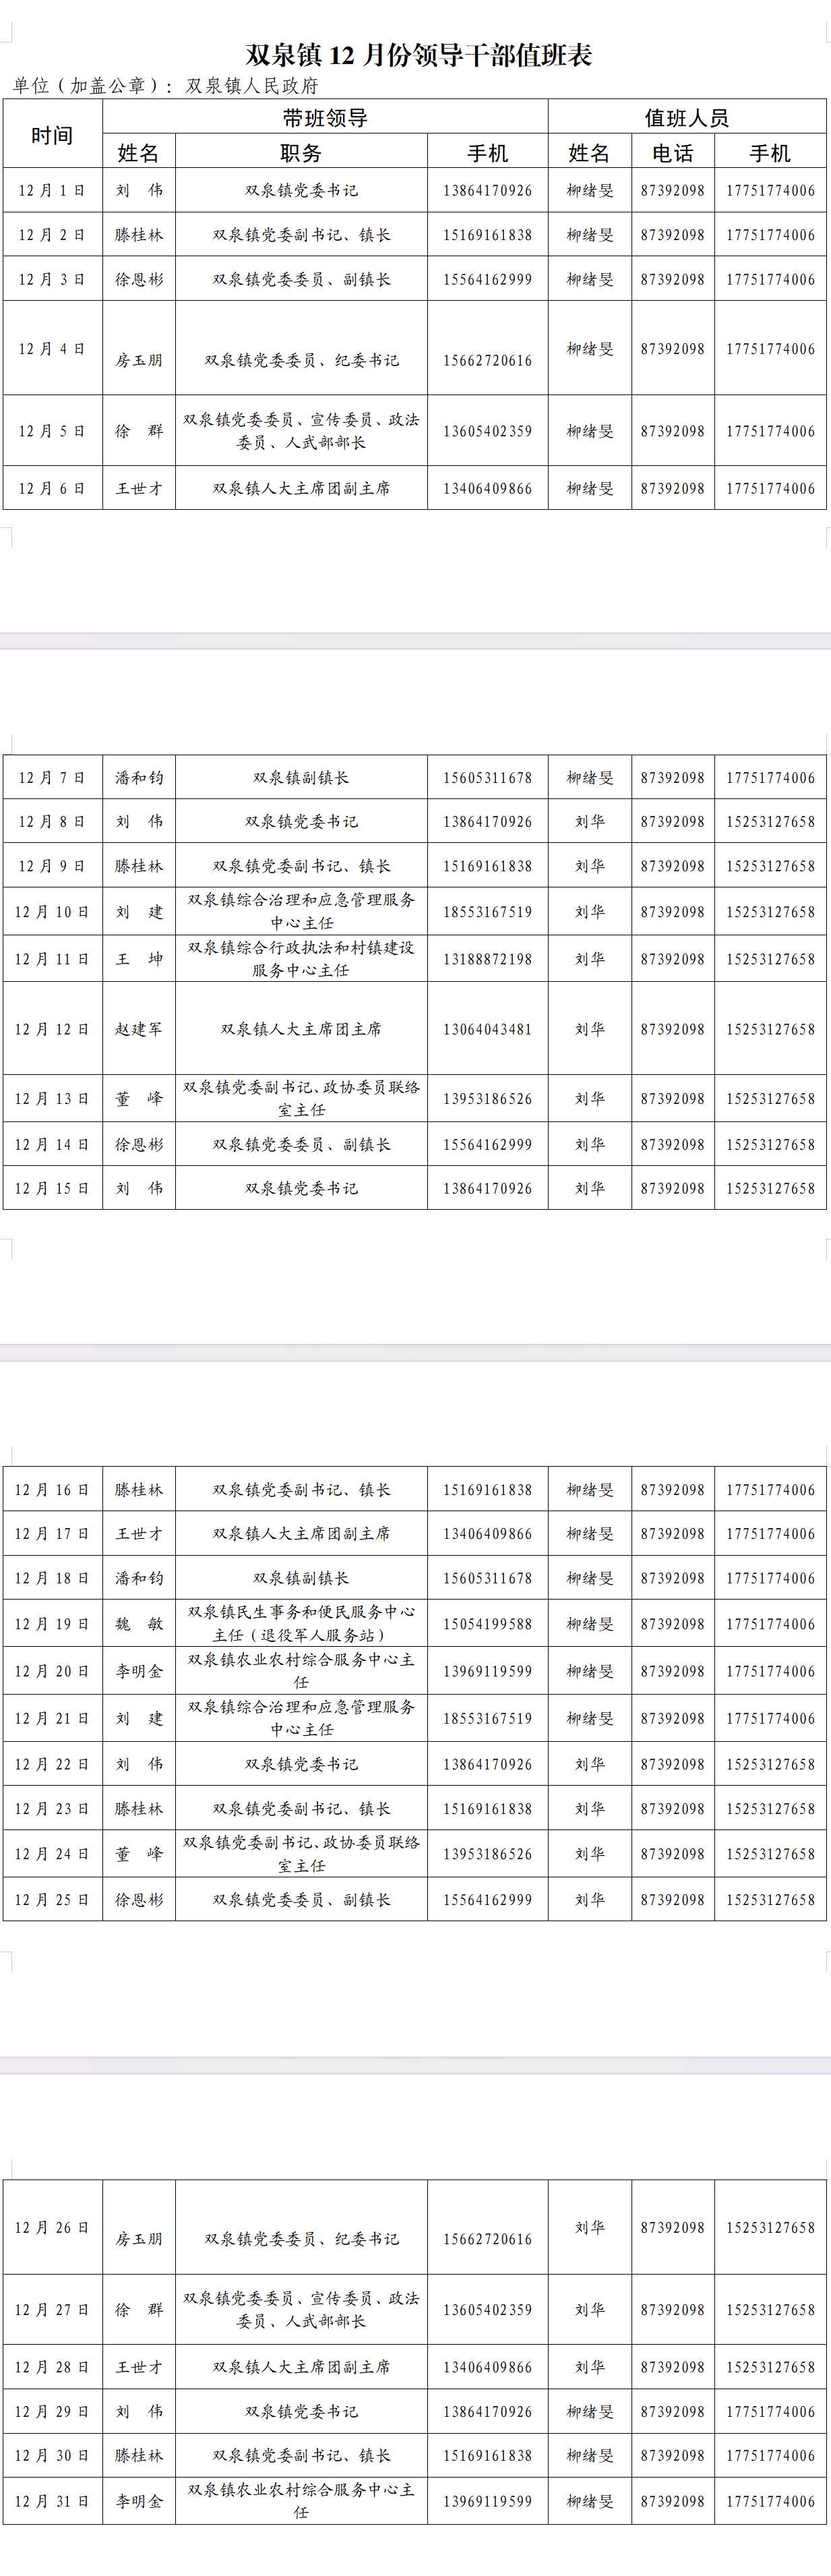Select leader name 赵建军
831x2576 pixels.
pyautogui.click(x=139, y=1029)
